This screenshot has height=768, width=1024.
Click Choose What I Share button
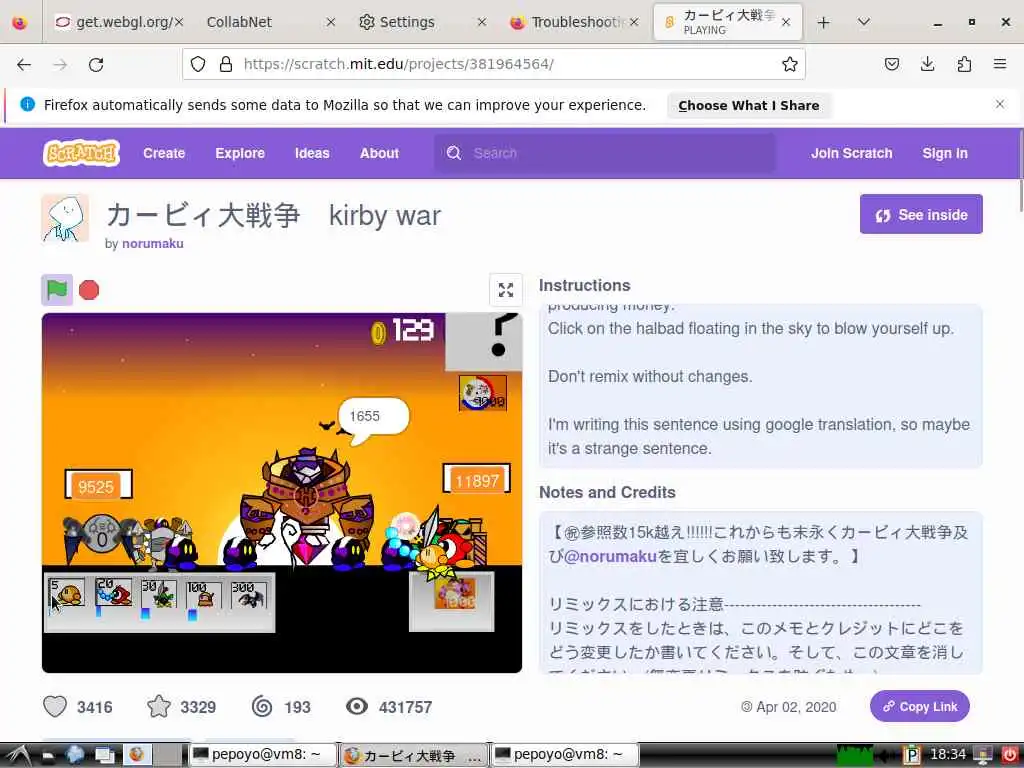tap(748, 105)
